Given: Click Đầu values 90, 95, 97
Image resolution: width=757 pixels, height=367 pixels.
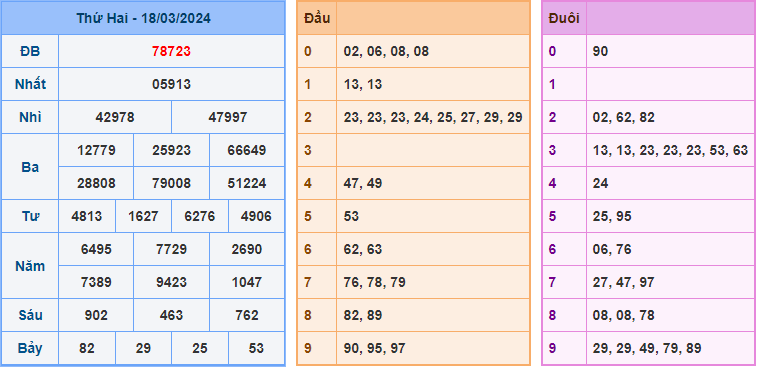Looking at the screenshot, I should pos(375,348).
